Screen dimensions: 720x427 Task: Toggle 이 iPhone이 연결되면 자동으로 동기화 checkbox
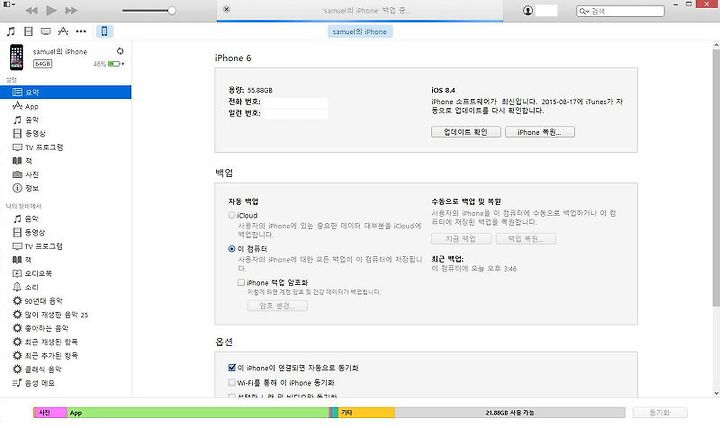click(x=232, y=367)
